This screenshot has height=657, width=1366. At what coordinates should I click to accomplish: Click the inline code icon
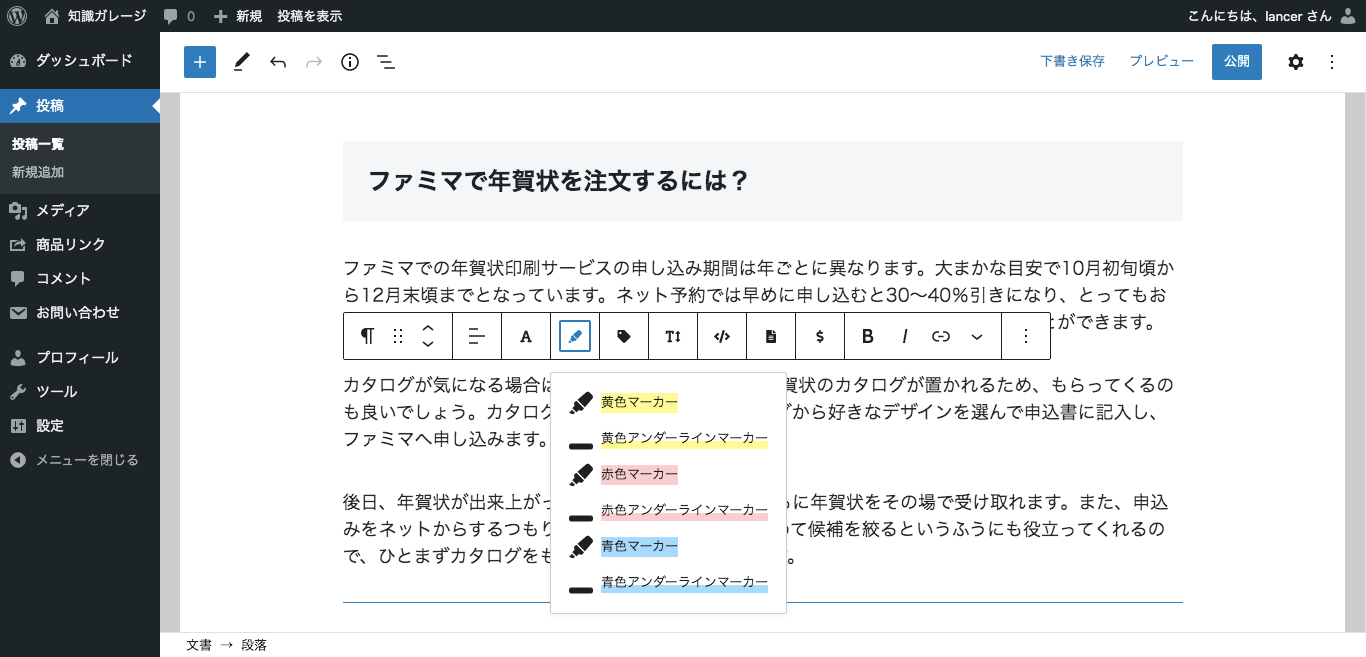[722, 336]
